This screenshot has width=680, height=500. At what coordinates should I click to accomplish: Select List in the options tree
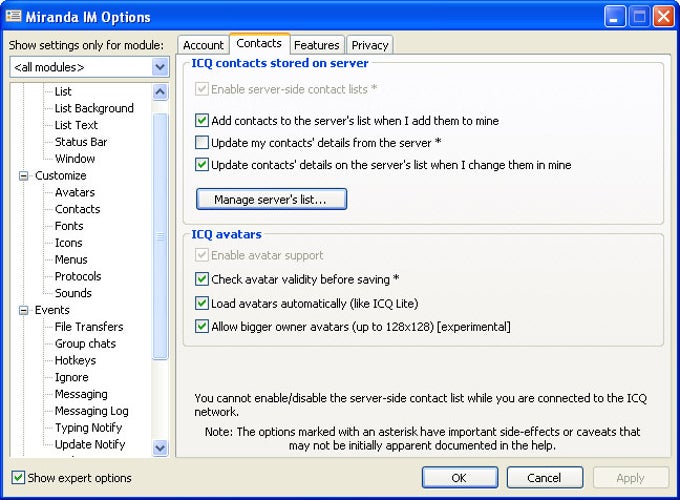click(x=63, y=92)
